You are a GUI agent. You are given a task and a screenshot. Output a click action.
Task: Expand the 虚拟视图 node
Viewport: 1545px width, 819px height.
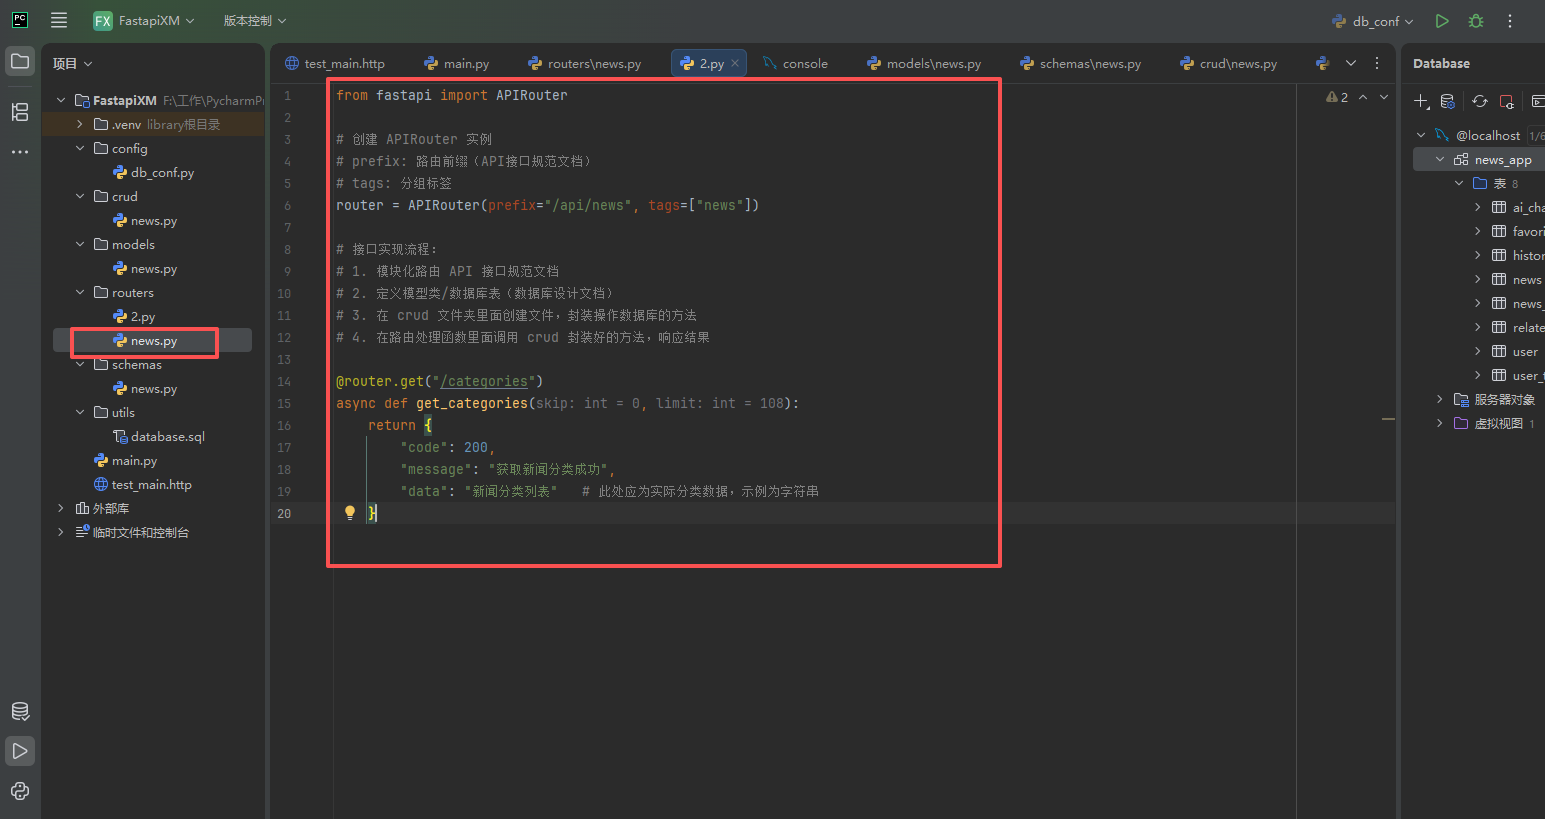tap(1440, 423)
